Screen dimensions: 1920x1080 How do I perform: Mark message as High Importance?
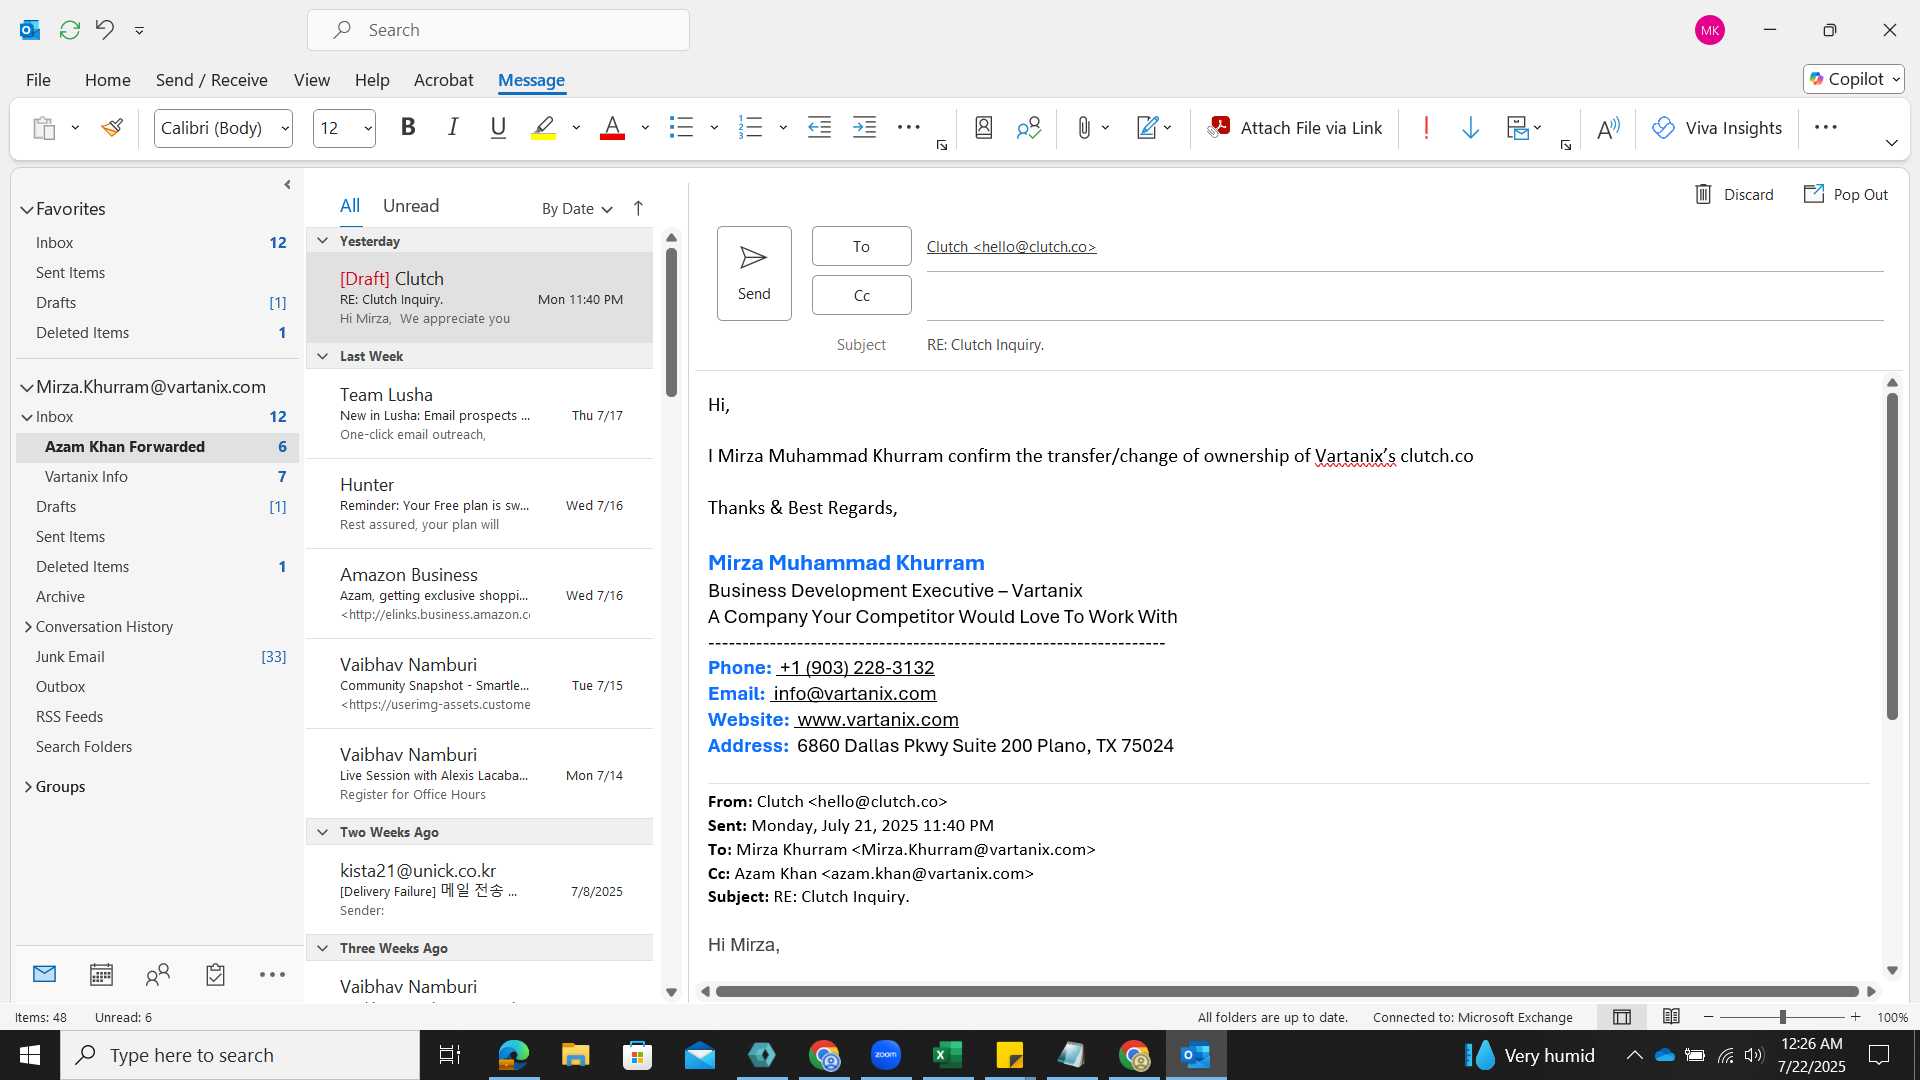(x=1426, y=128)
